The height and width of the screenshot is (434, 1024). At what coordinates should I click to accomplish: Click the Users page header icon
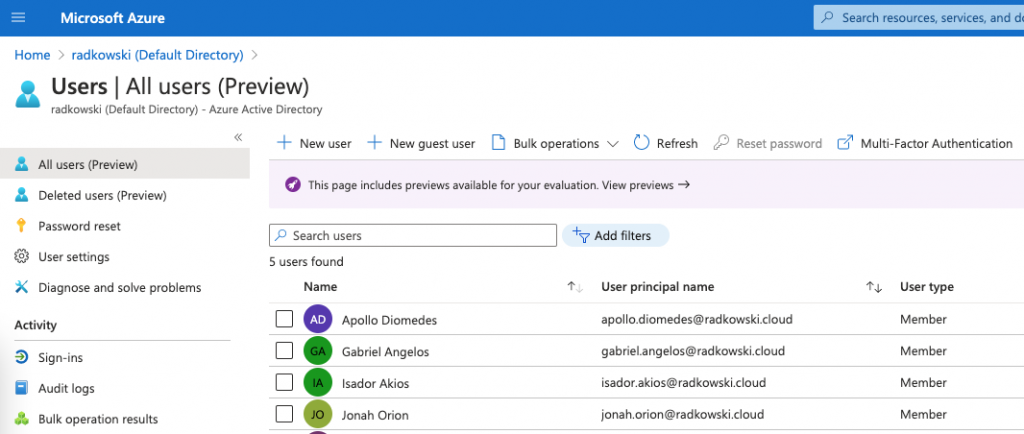28,94
